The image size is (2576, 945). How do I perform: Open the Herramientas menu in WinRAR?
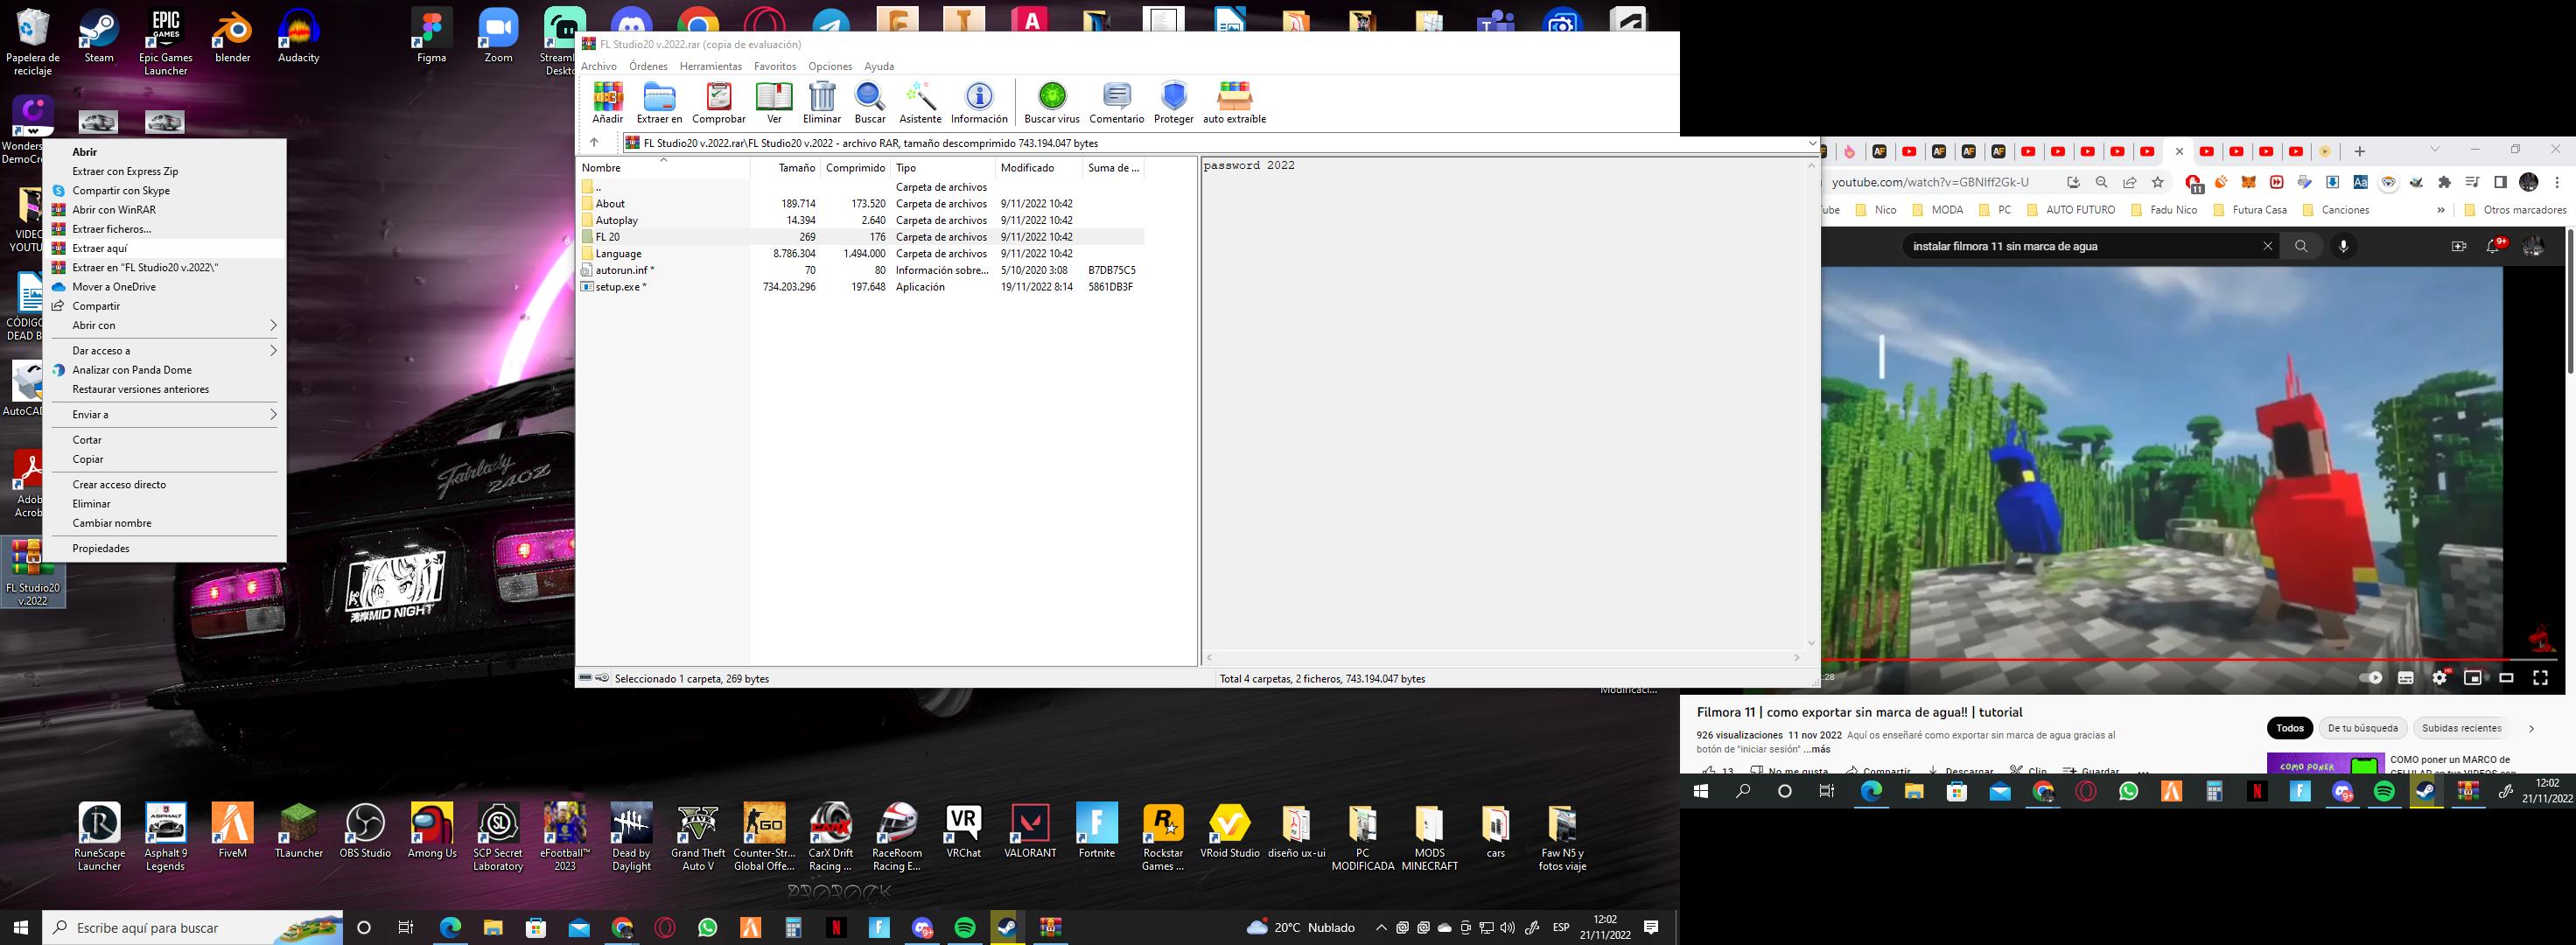point(710,66)
